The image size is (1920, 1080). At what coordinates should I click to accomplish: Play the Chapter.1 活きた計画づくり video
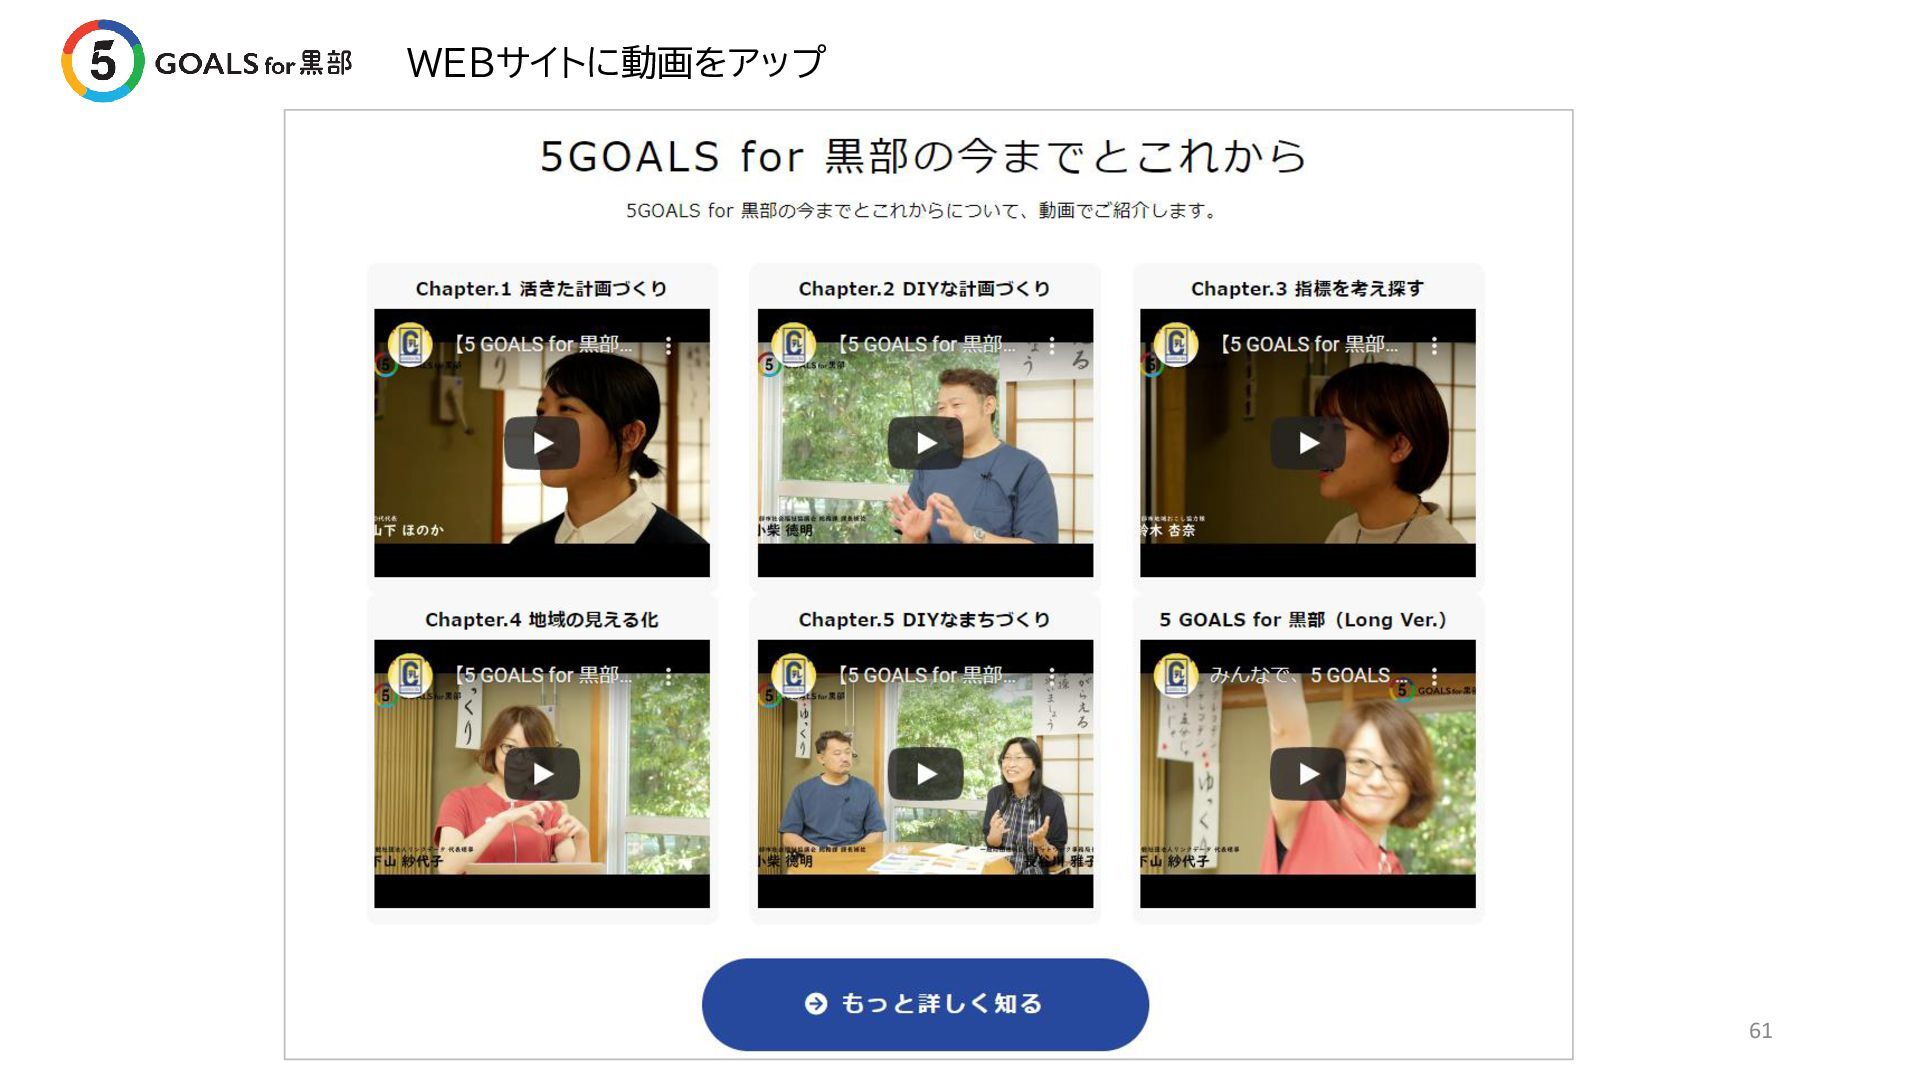tap(542, 443)
